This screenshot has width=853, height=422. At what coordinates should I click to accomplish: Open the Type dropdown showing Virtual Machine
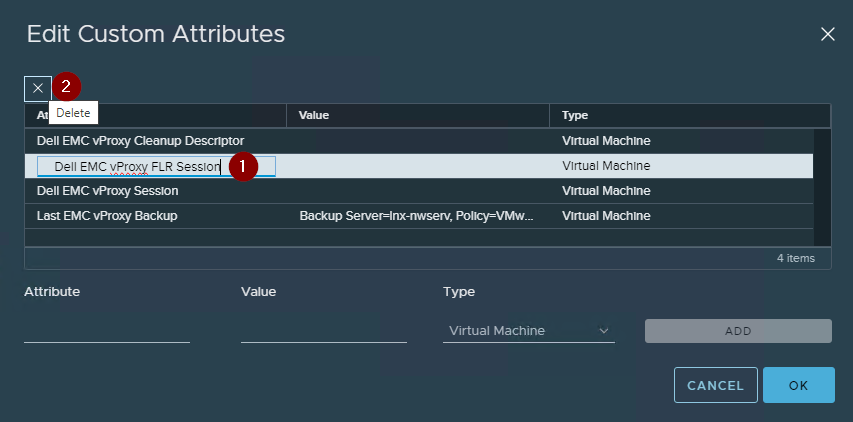pos(527,331)
